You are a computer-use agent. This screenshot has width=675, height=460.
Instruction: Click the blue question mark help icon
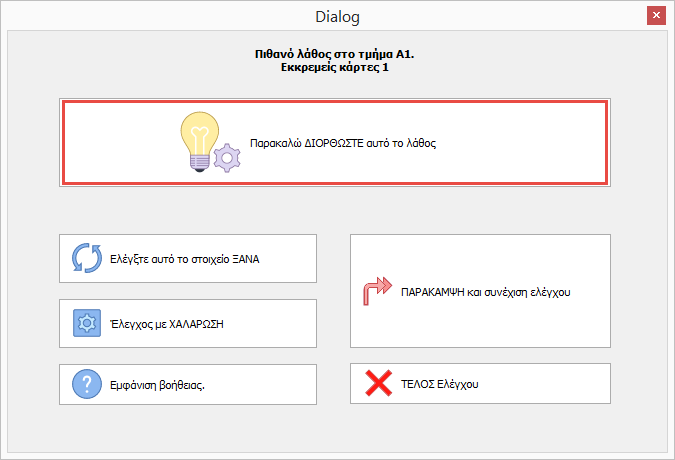(85, 384)
